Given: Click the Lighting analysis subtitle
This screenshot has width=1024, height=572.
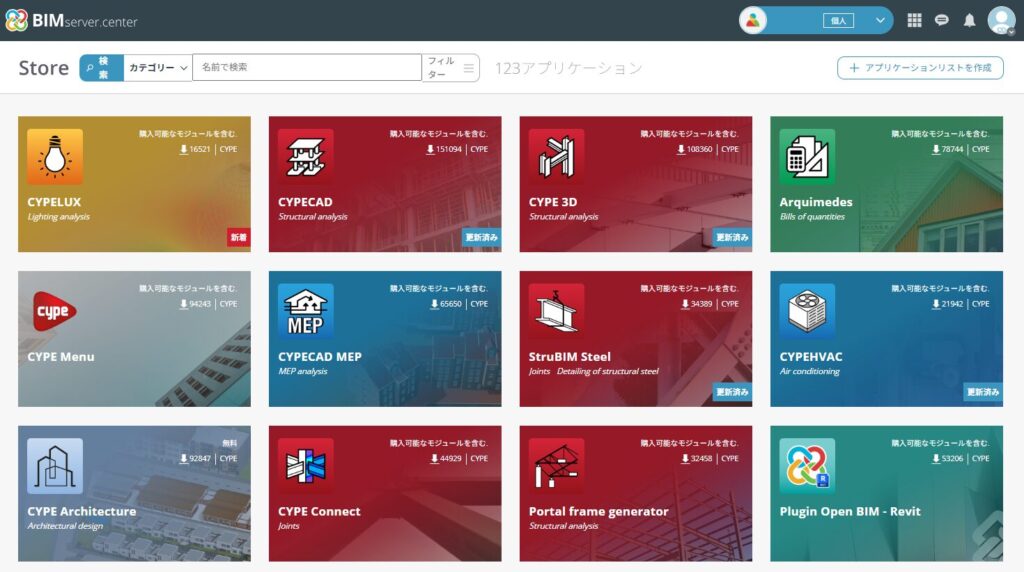Looking at the screenshot, I should [x=59, y=217].
